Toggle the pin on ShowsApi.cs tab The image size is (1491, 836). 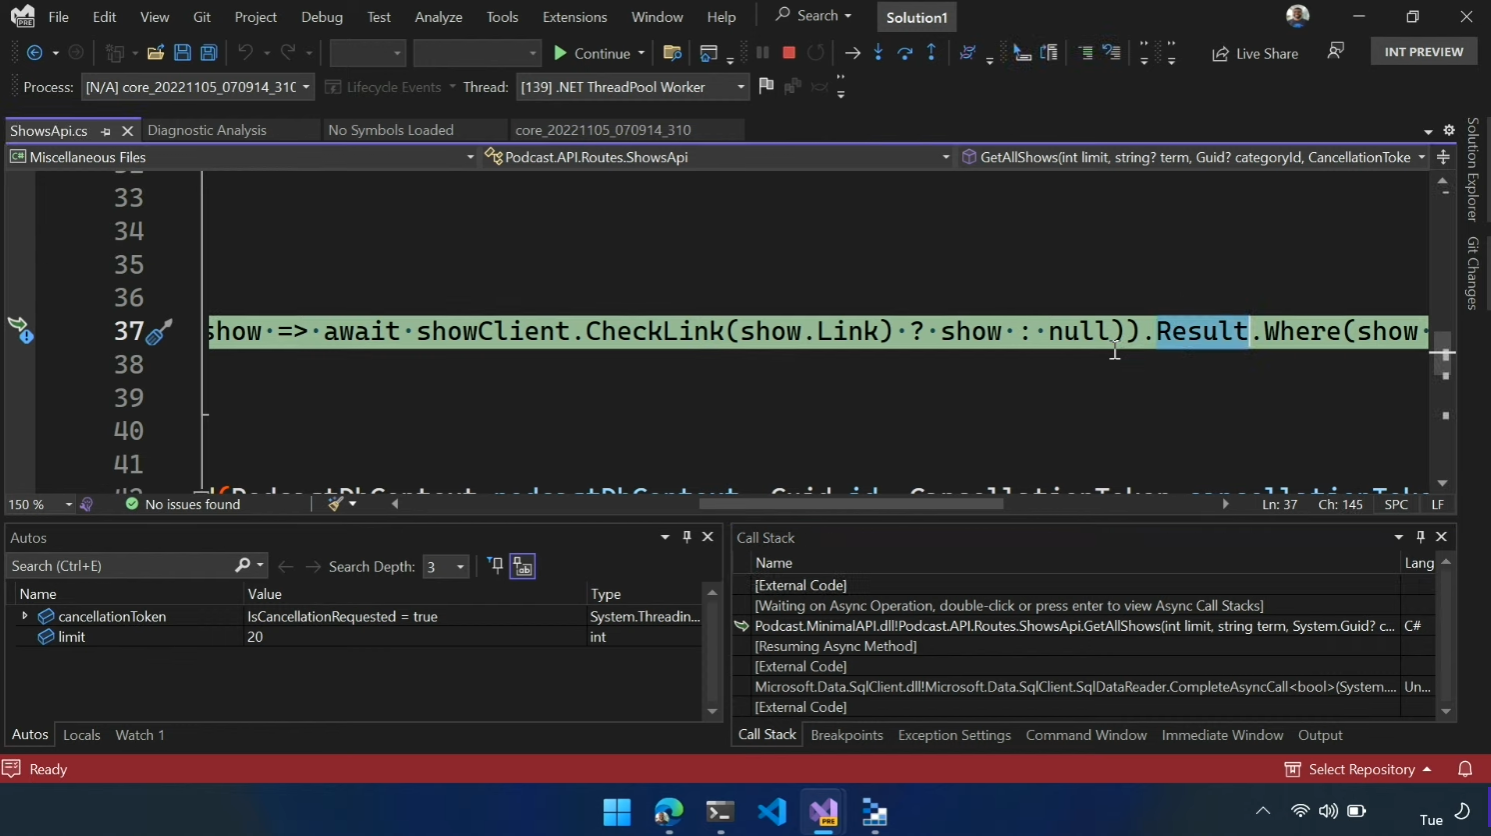click(x=106, y=131)
